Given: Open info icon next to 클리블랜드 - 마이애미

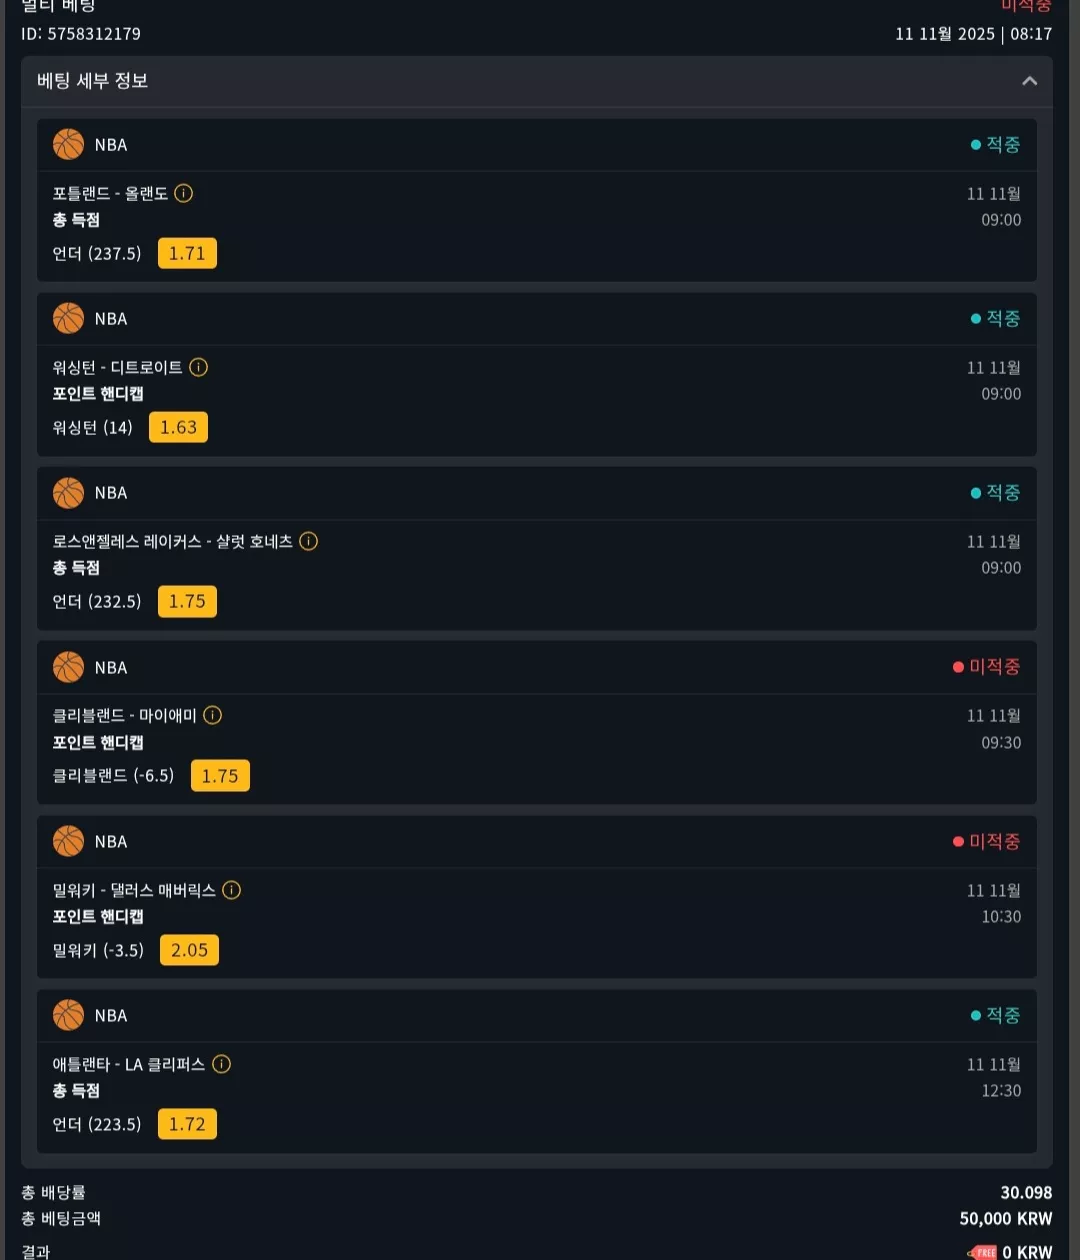Looking at the screenshot, I should click(213, 715).
